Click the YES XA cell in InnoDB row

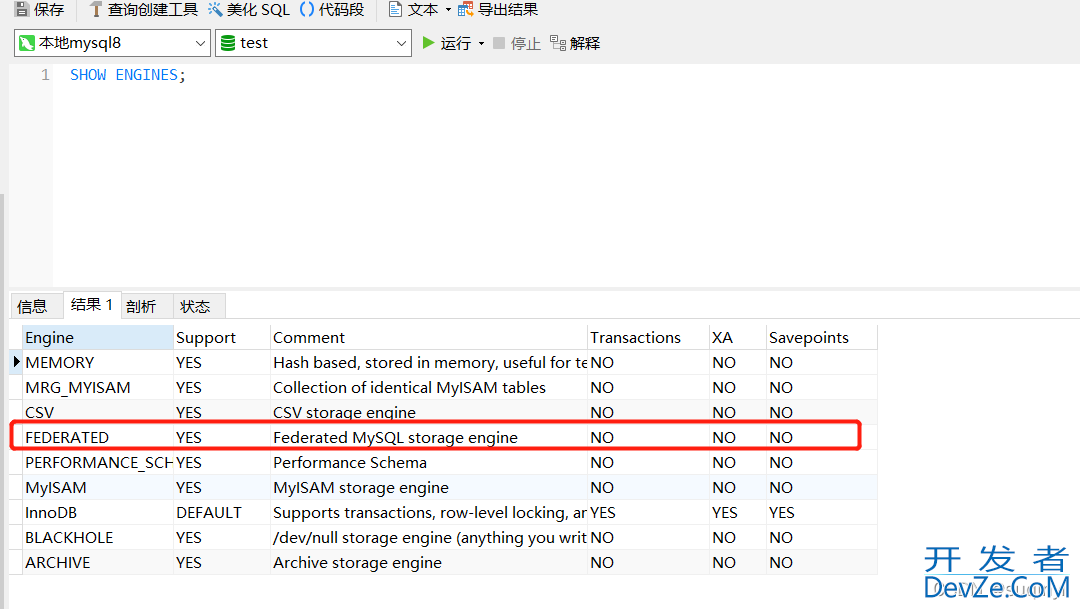click(x=738, y=513)
